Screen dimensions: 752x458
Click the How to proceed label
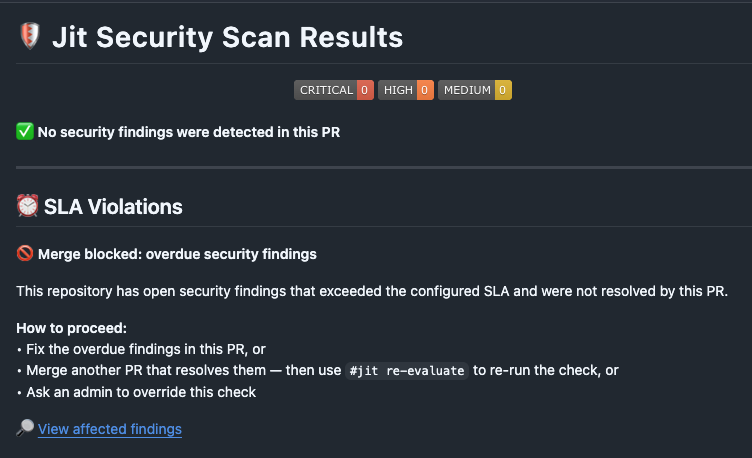71,328
